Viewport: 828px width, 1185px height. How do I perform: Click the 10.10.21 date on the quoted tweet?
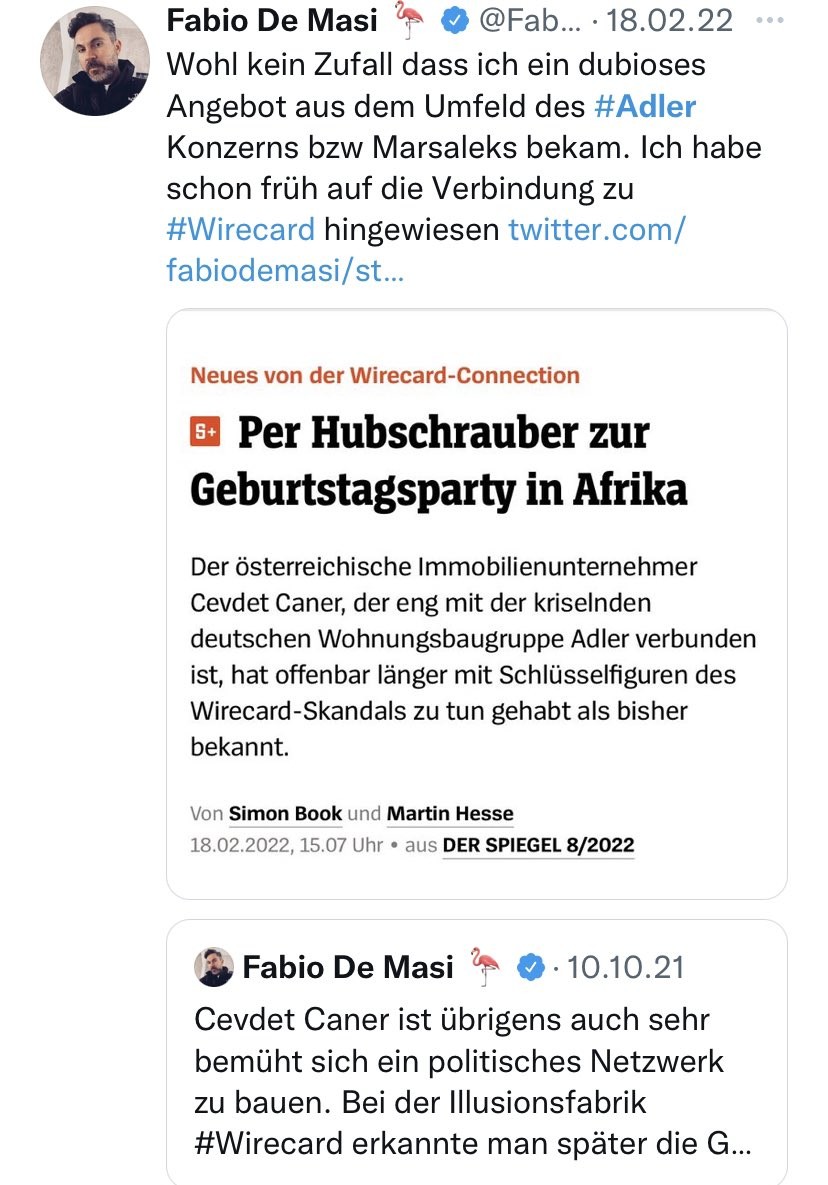pos(625,967)
